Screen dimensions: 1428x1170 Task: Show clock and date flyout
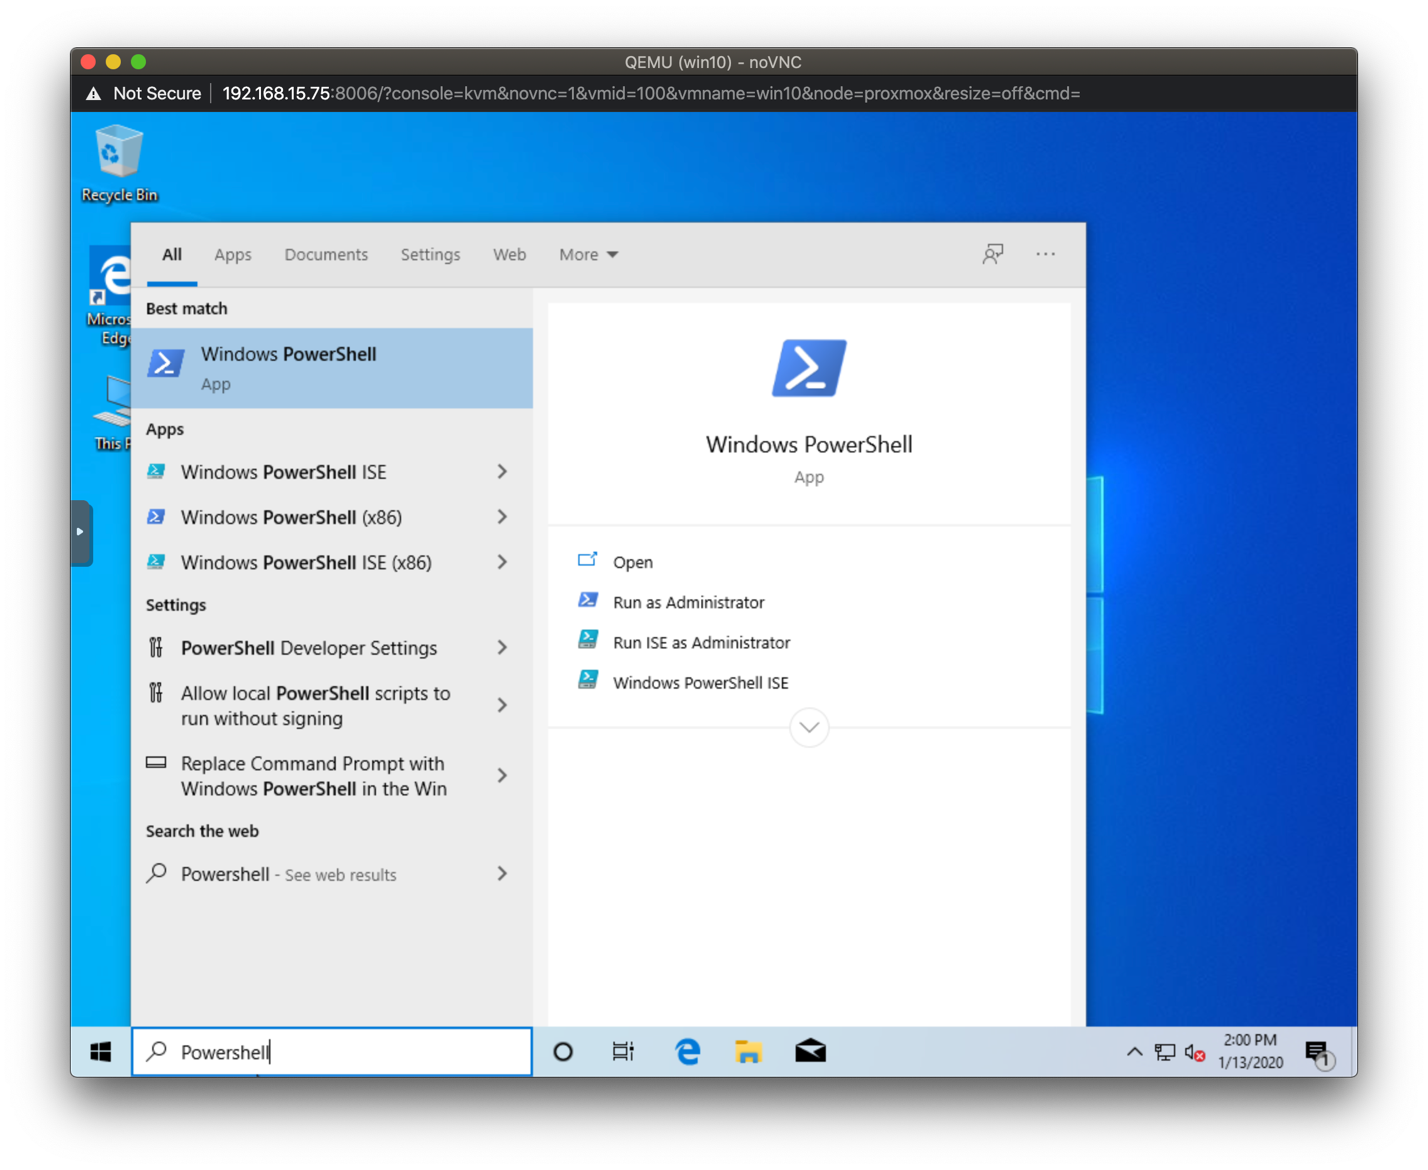[x=1250, y=1052]
